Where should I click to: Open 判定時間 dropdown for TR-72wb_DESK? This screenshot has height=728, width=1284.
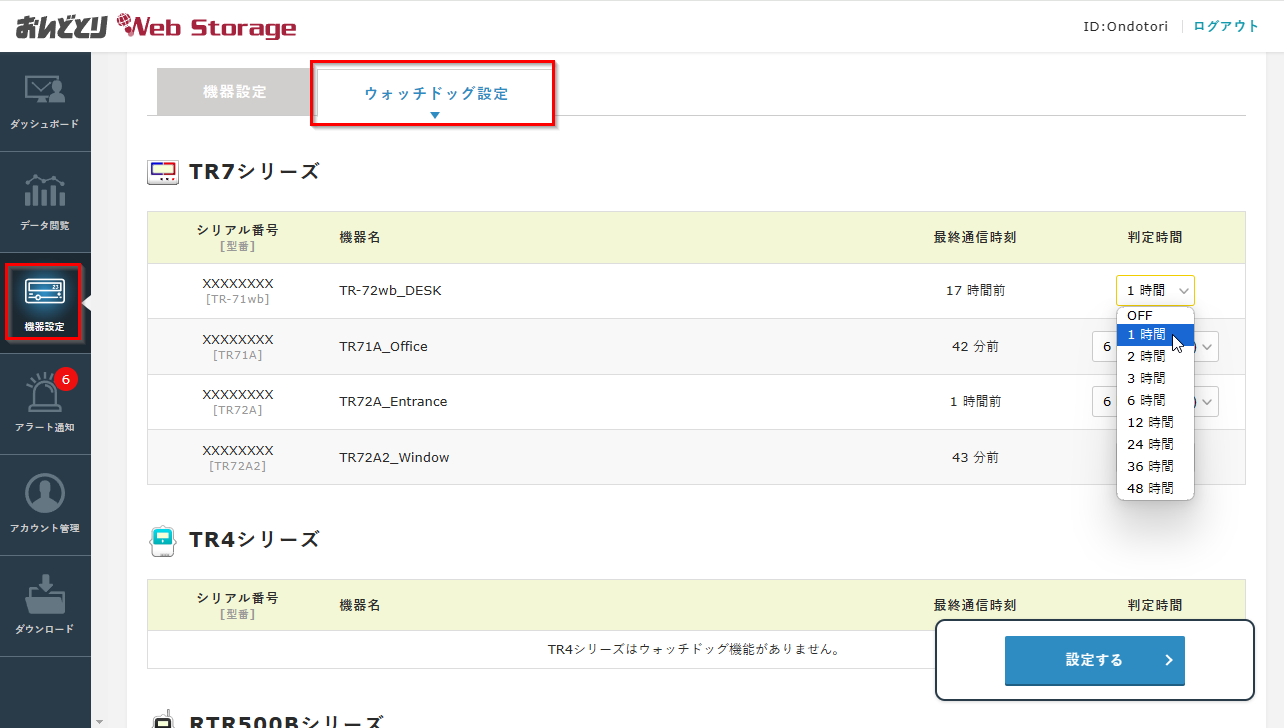1155,291
